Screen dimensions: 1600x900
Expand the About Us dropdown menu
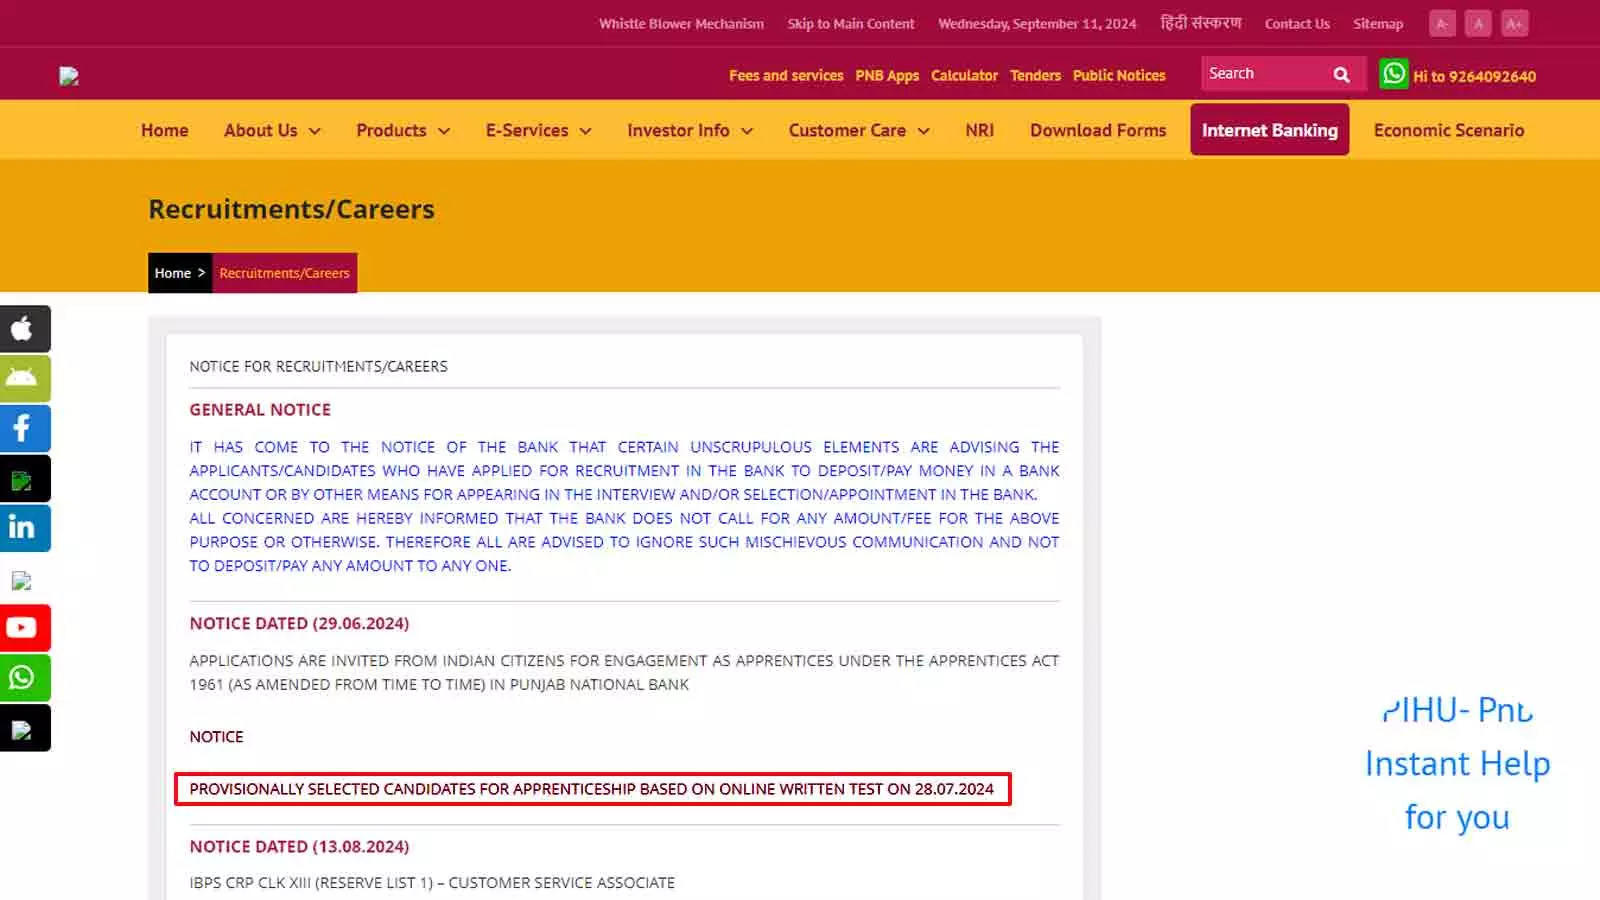click(x=272, y=130)
